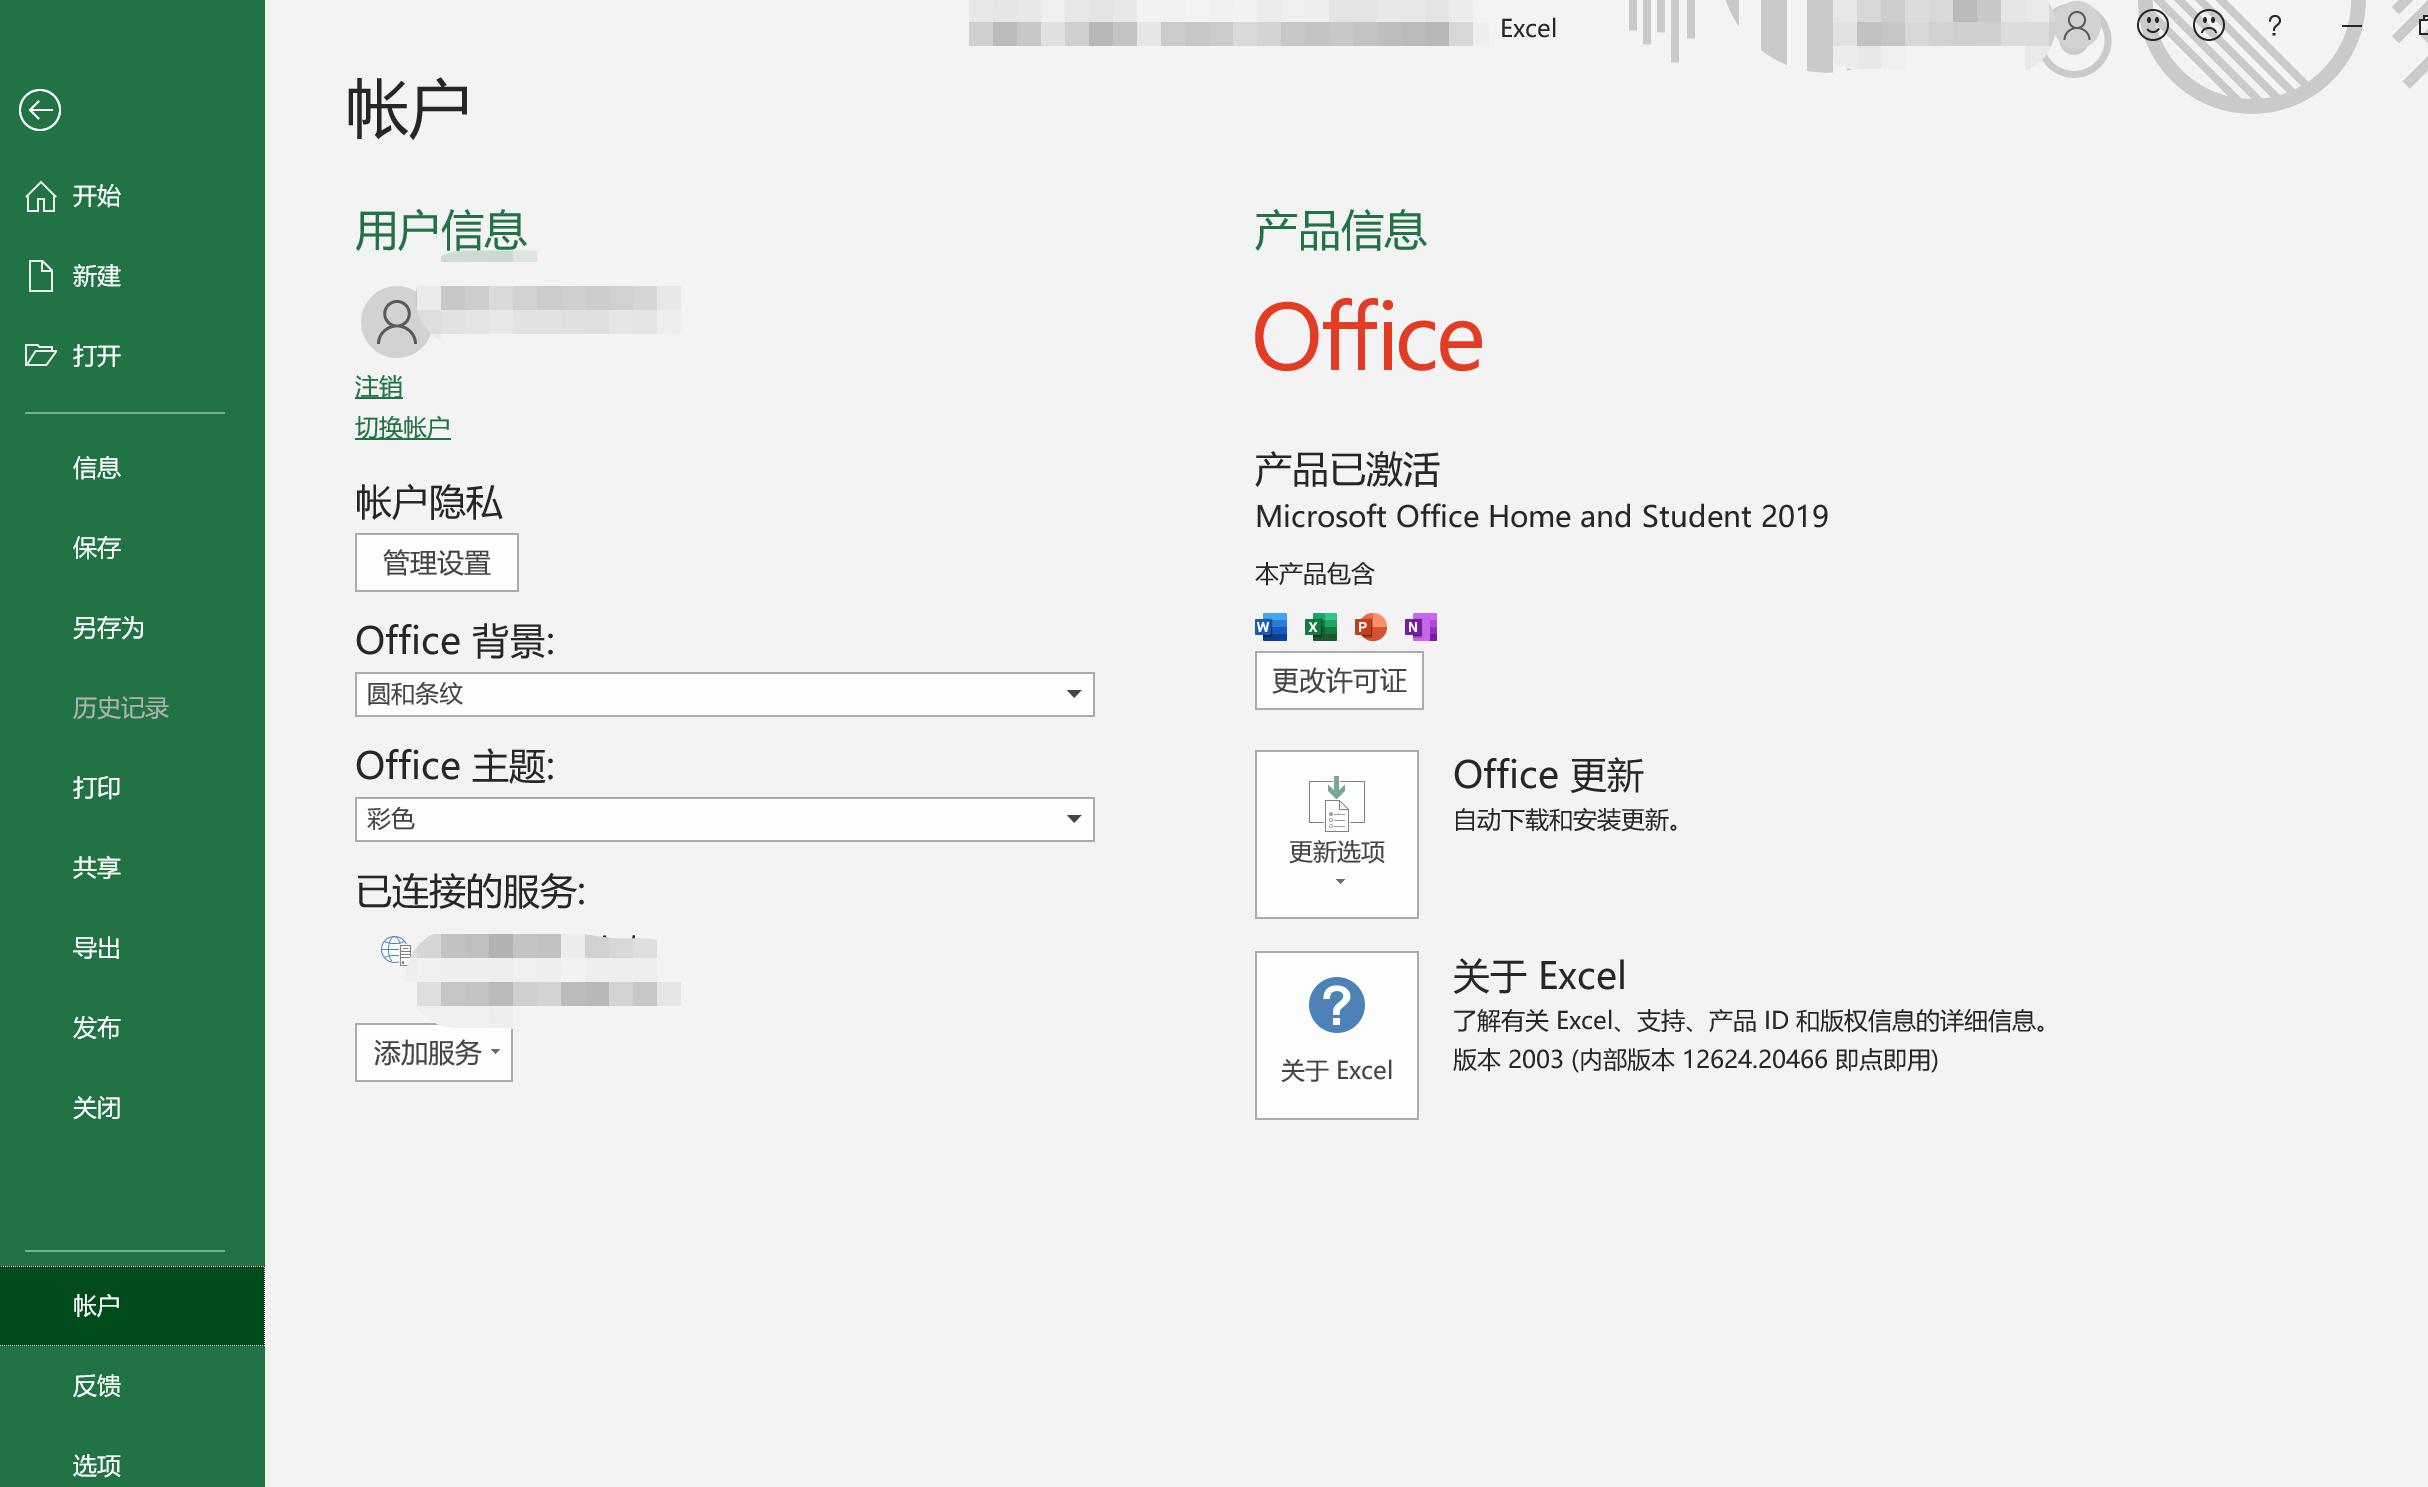Image resolution: width=2428 pixels, height=1487 pixels.
Task: Open the 另存为 menu item
Action: tap(108, 628)
